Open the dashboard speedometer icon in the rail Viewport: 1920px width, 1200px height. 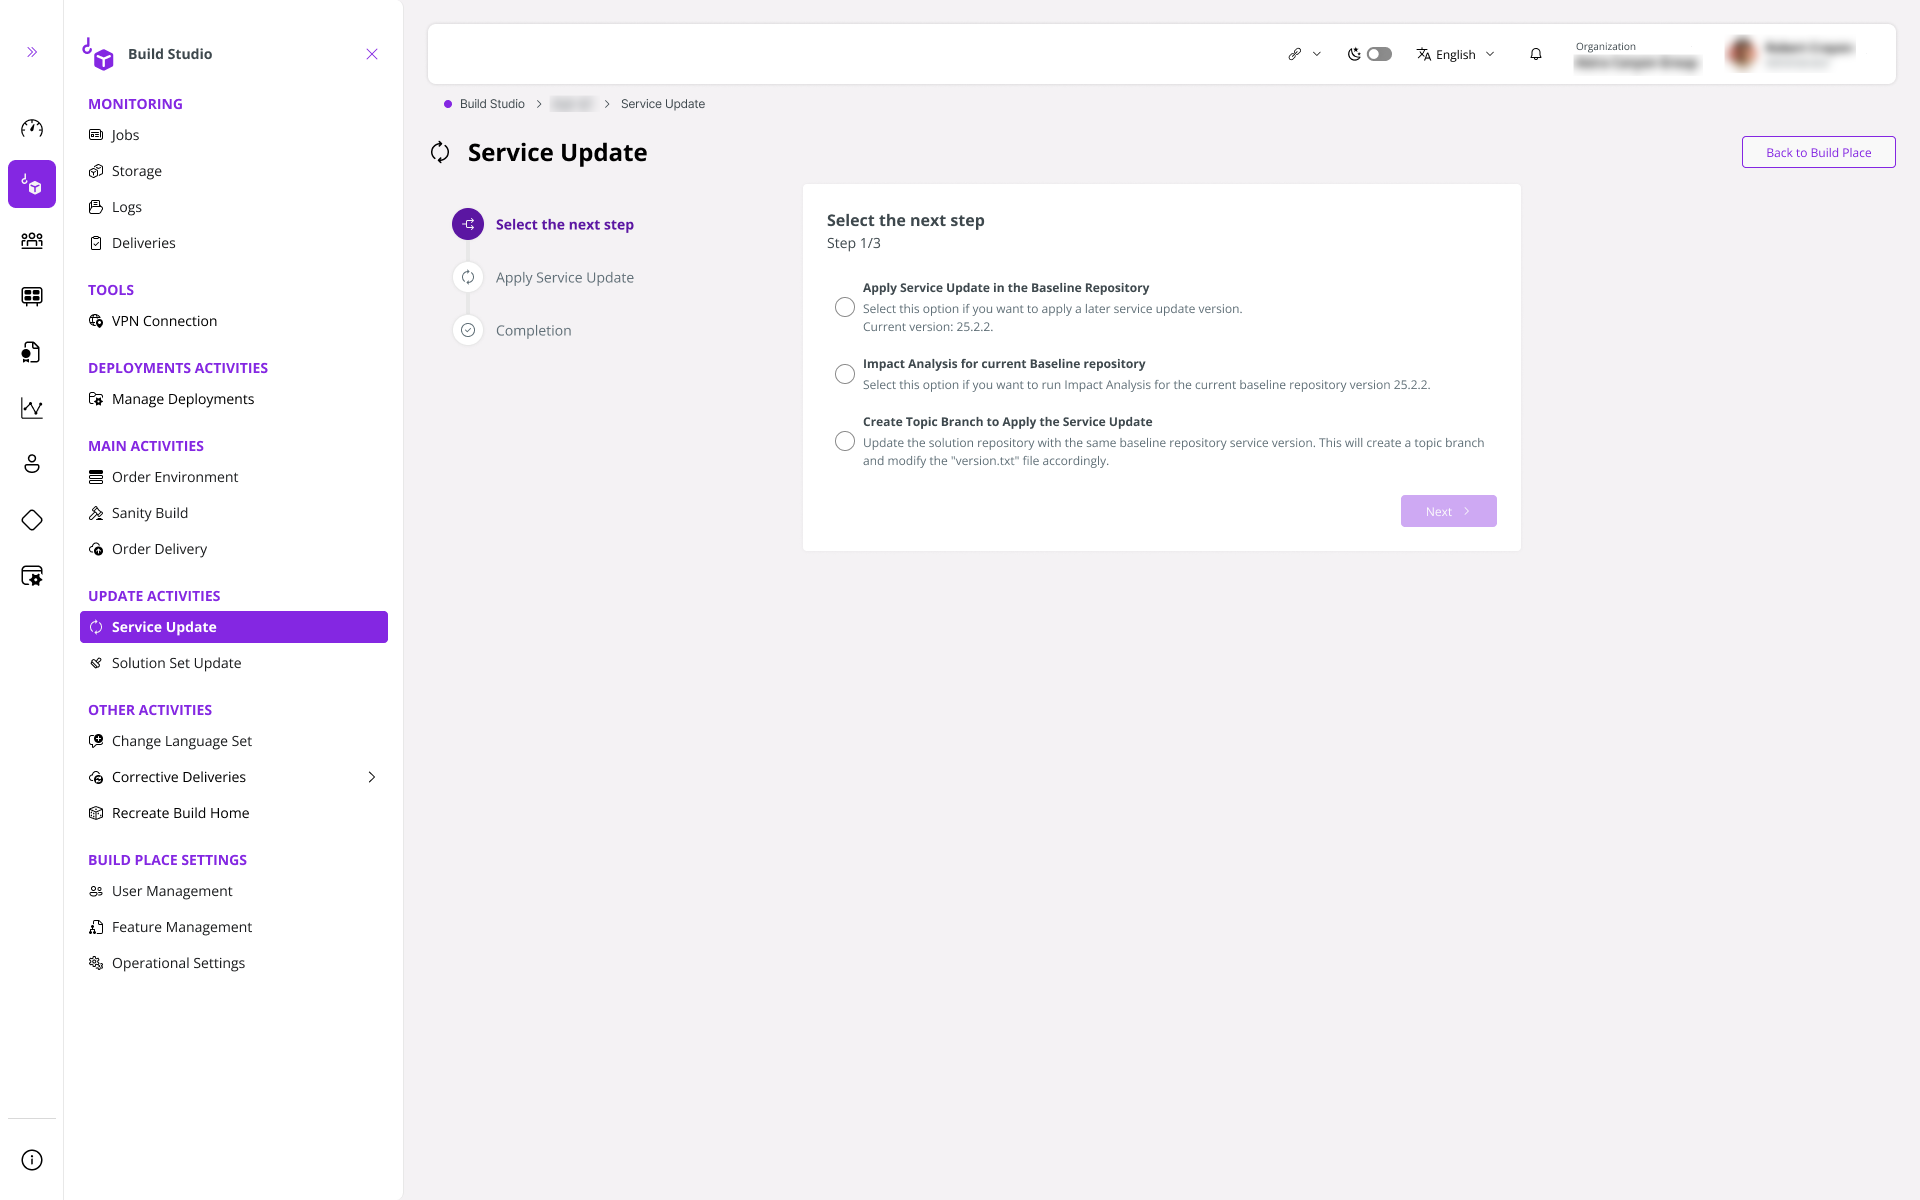click(x=32, y=128)
